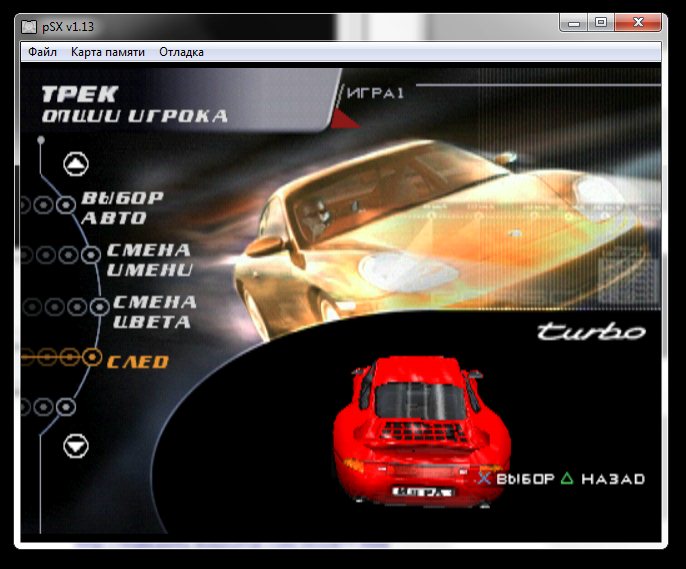Click the circle node beside СМЕНА ИМЕНИ
The height and width of the screenshot is (569, 686).
coord(90,255)
